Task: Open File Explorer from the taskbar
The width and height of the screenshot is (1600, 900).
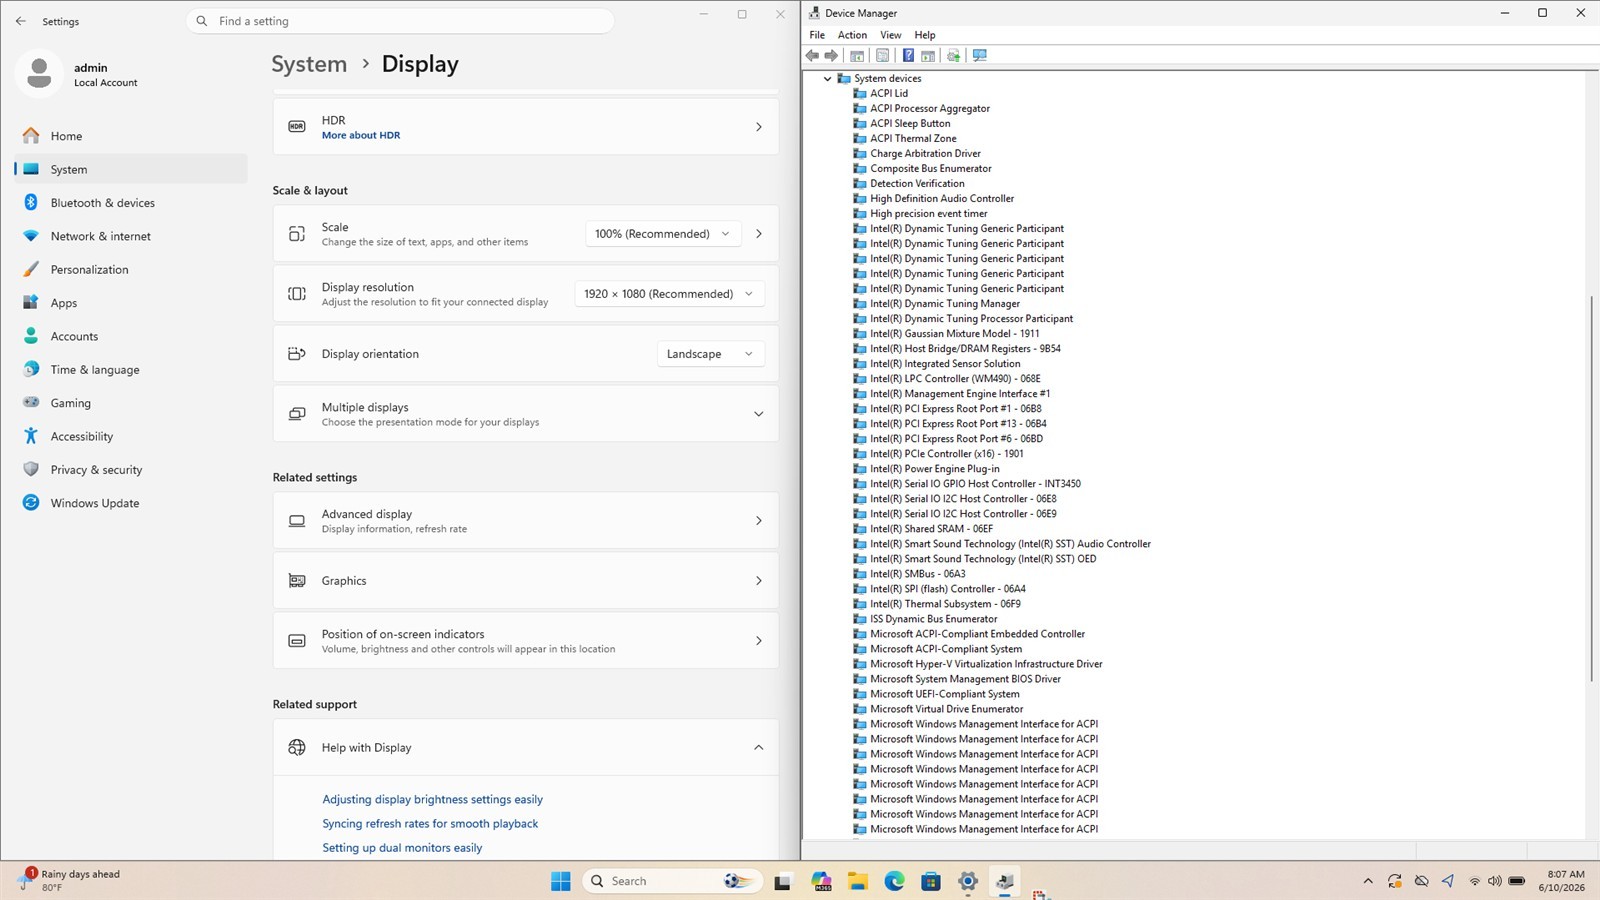Action: [858, 881]
